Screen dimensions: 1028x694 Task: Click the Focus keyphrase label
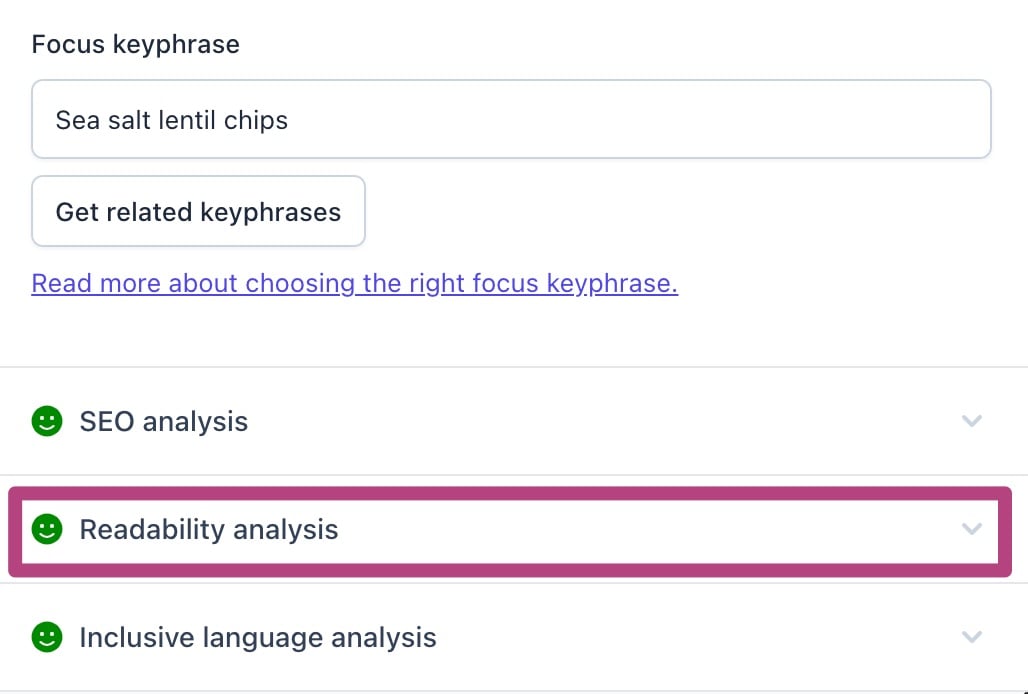click(x=136, y=45)
